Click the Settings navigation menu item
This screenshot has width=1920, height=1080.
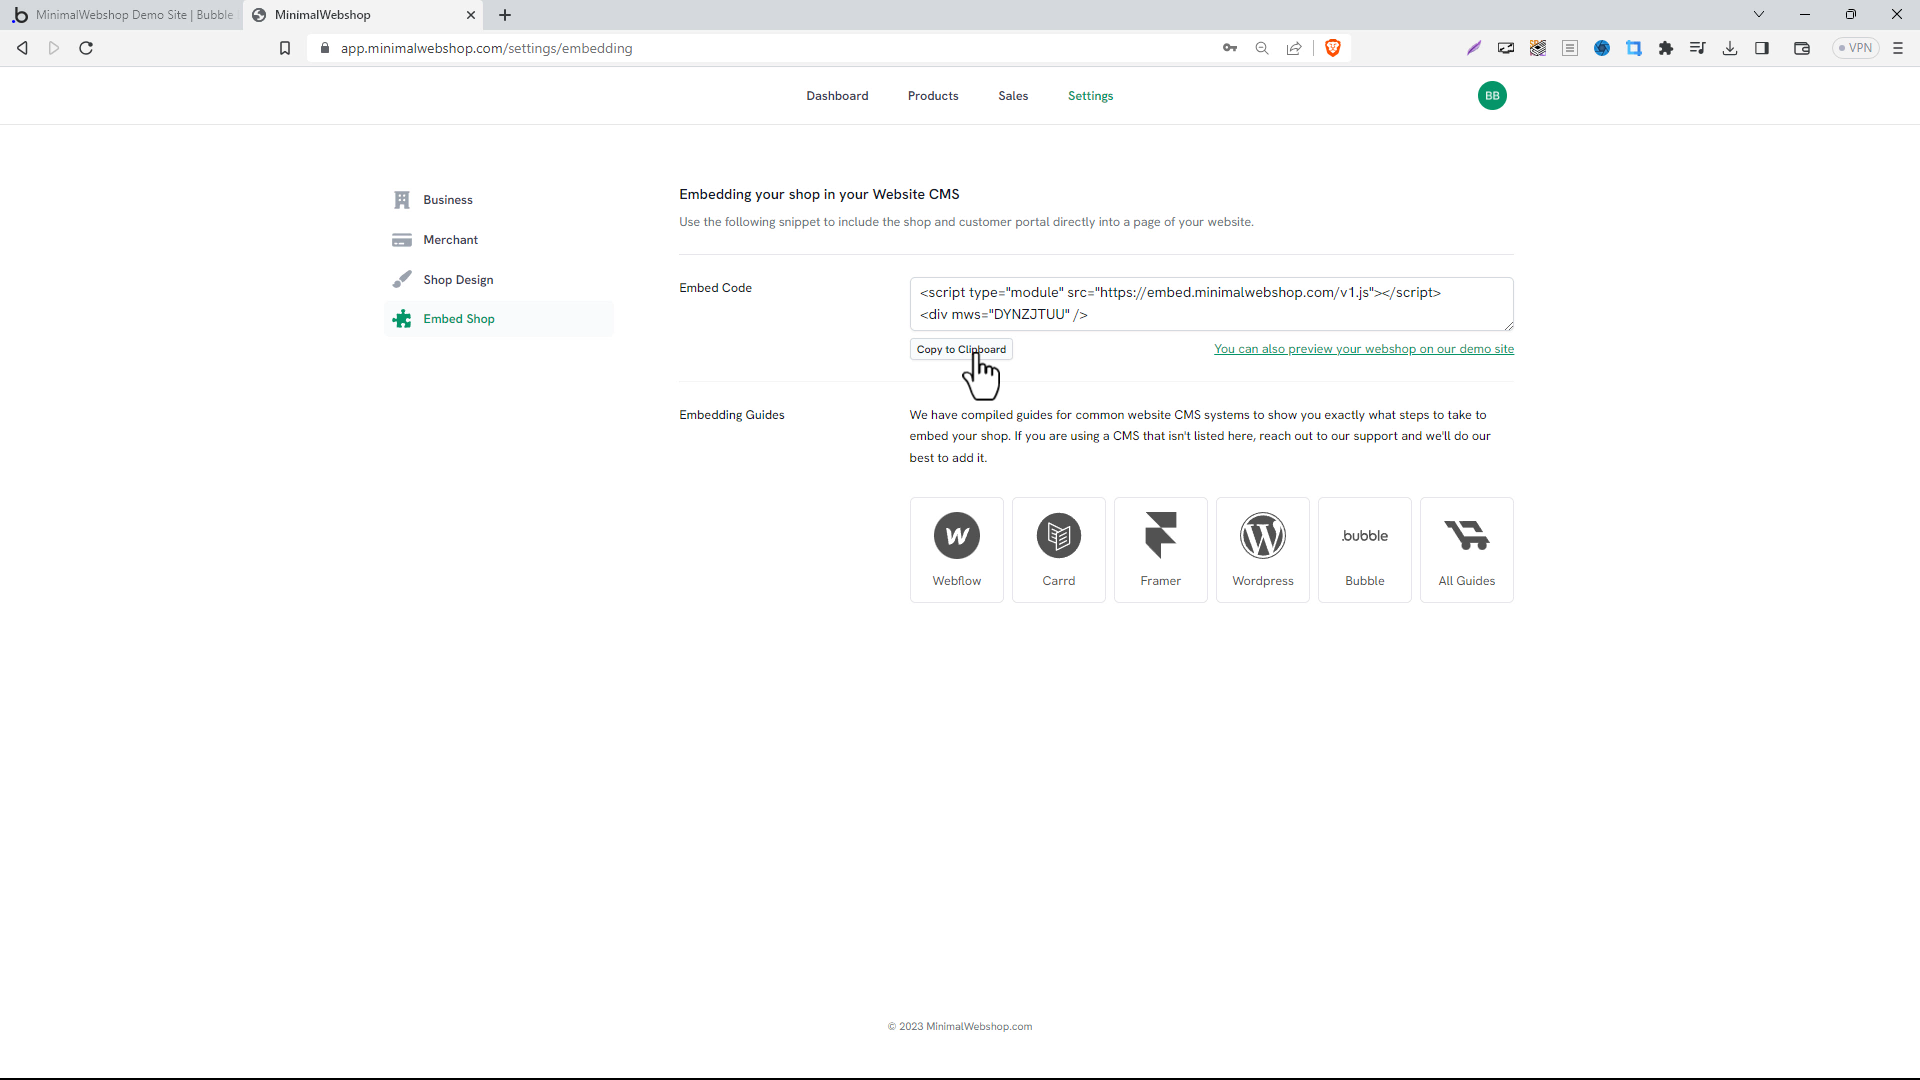pyautogui.click(x=1091, y=95)
